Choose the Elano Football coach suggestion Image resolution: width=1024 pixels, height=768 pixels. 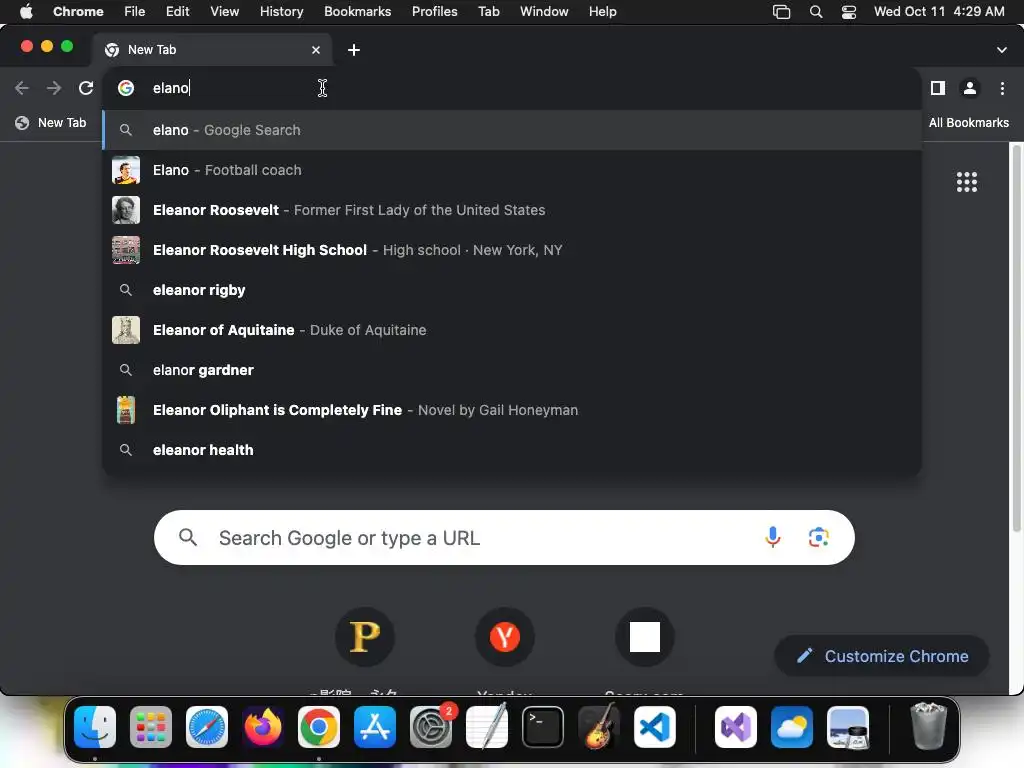[x=512, y=170]
